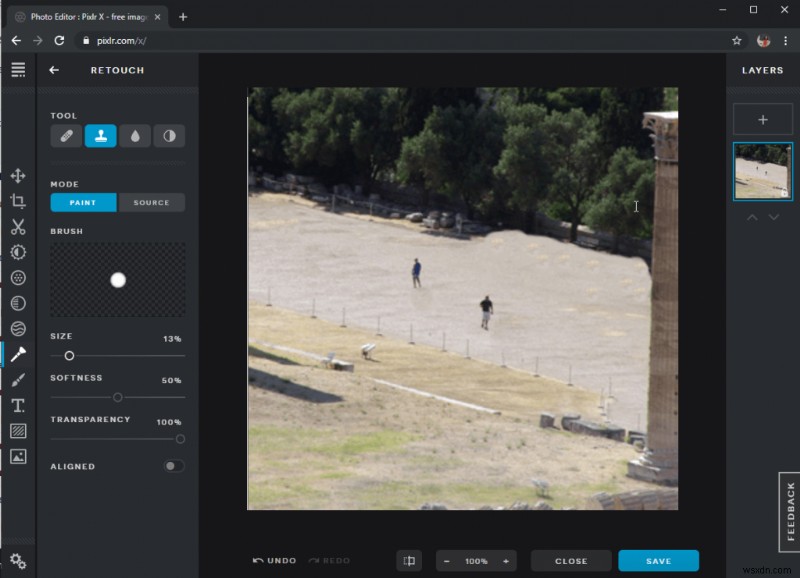Select the Text tool in the sidebar
This screenshot has width=800, height=578.
16,405
